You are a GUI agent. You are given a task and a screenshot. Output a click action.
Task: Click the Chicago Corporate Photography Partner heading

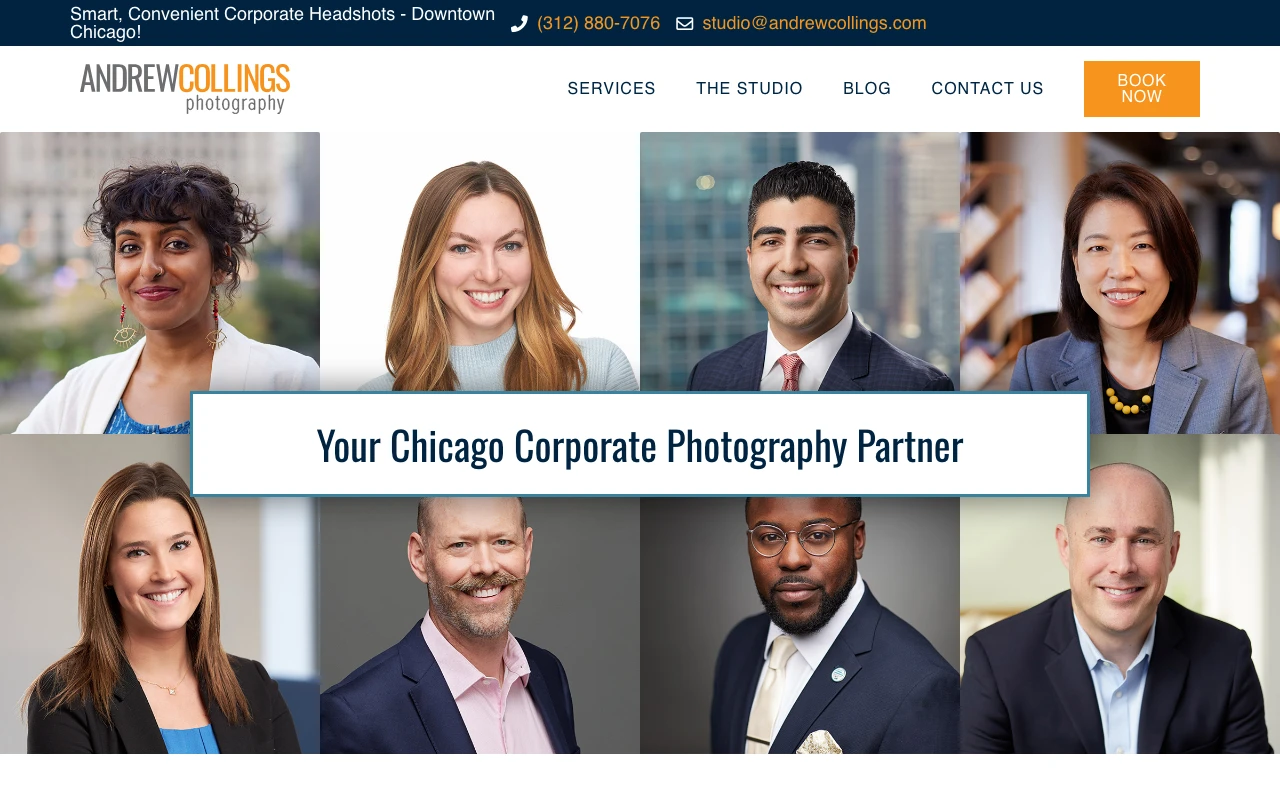pos(640,445)
